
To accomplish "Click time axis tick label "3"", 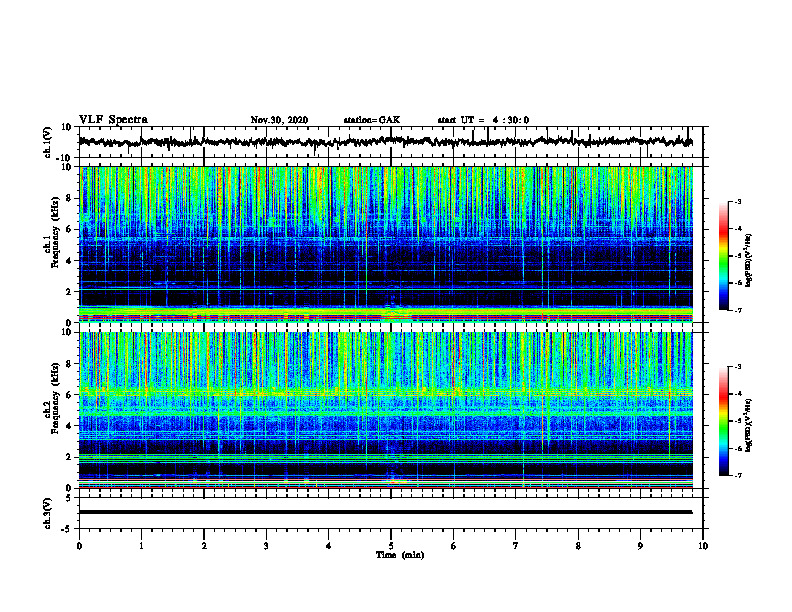I will pos(266,546).
